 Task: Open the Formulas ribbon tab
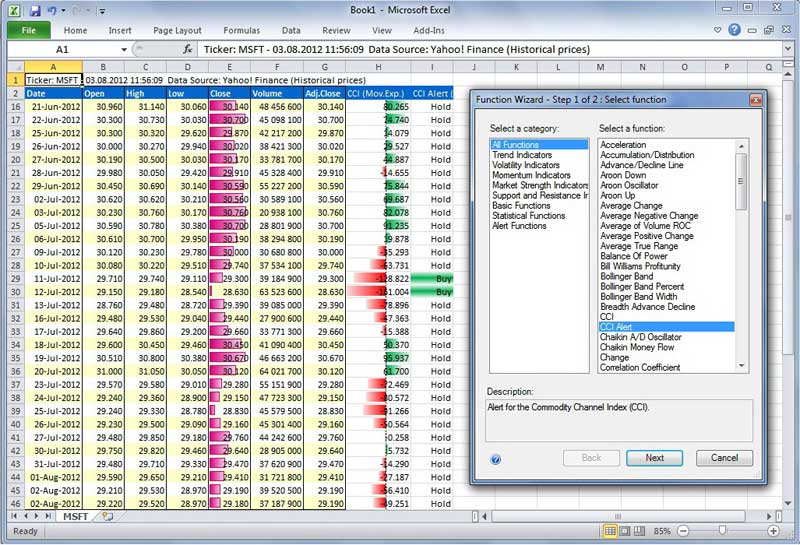click(241, 30)
